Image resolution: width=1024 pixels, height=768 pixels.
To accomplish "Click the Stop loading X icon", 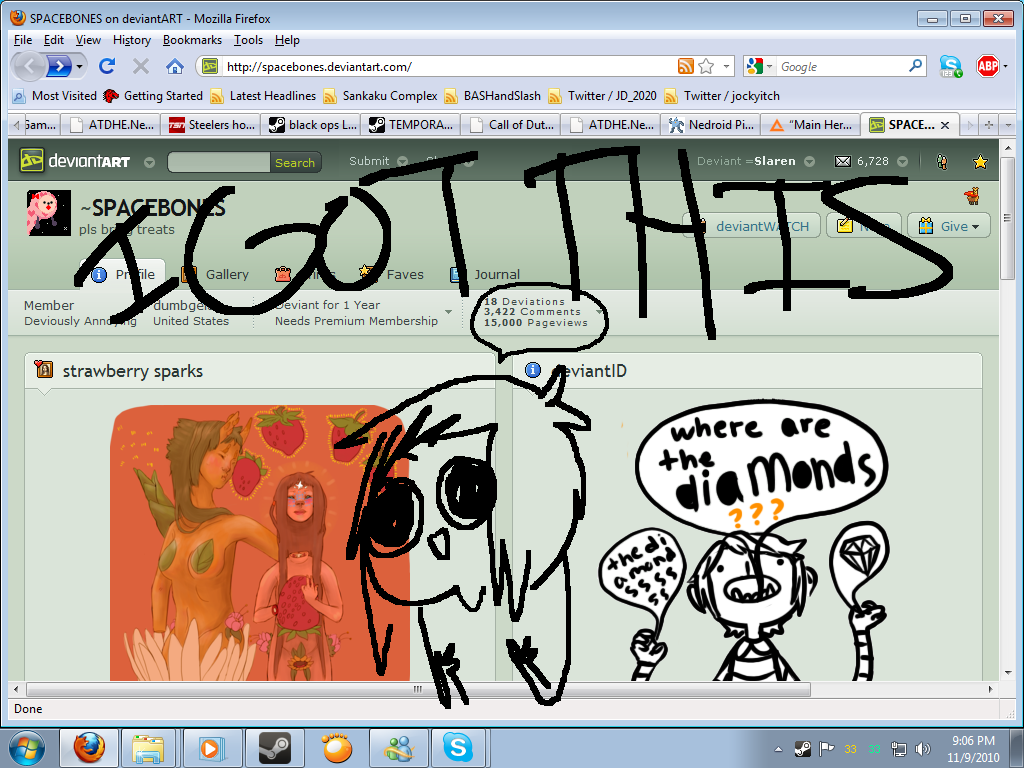I will [x=140, y=66].
